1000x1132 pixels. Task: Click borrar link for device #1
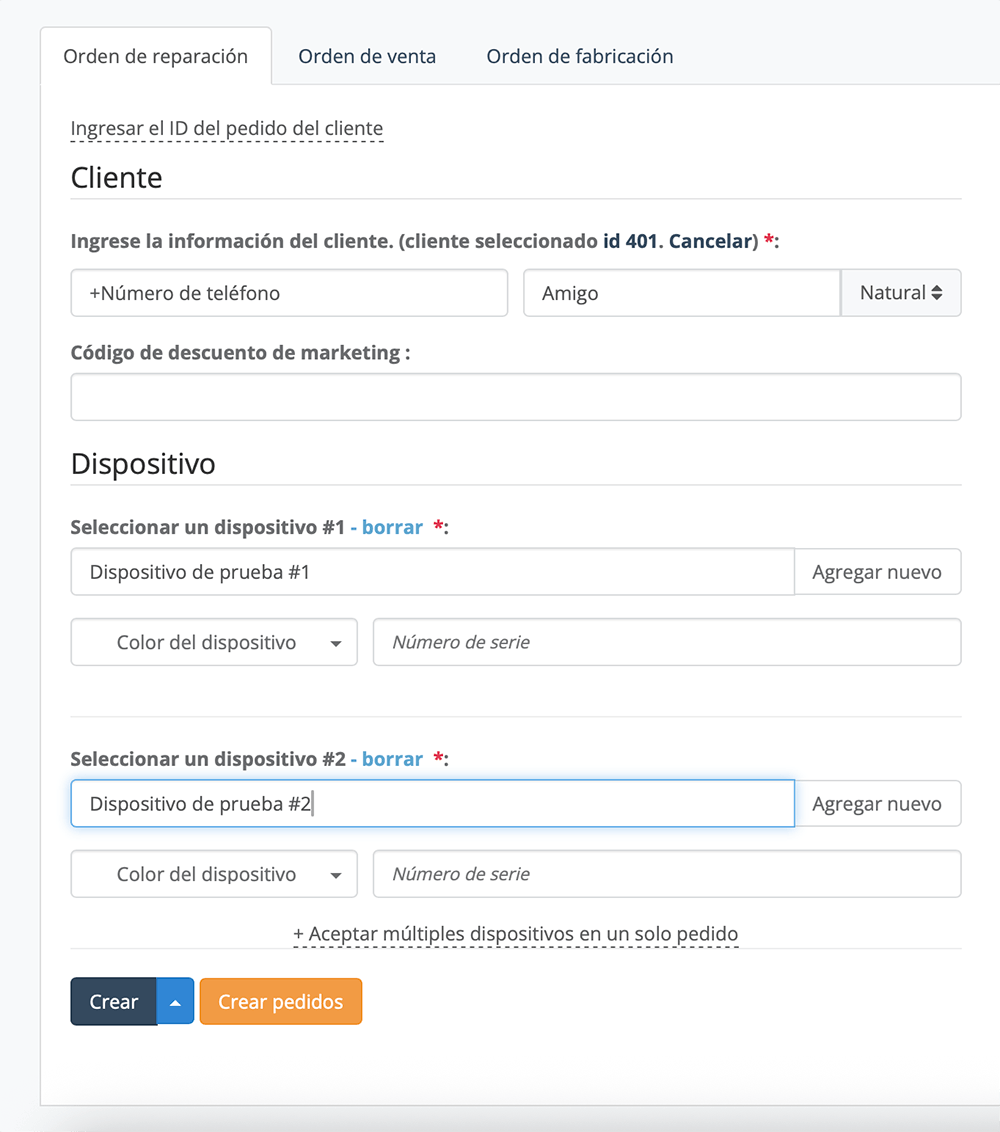[392, 527]
